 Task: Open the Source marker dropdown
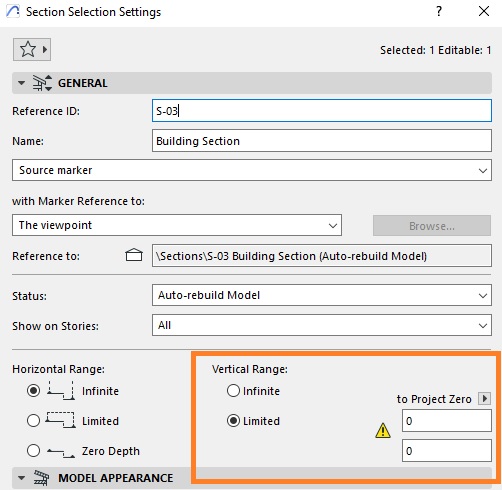252,170
